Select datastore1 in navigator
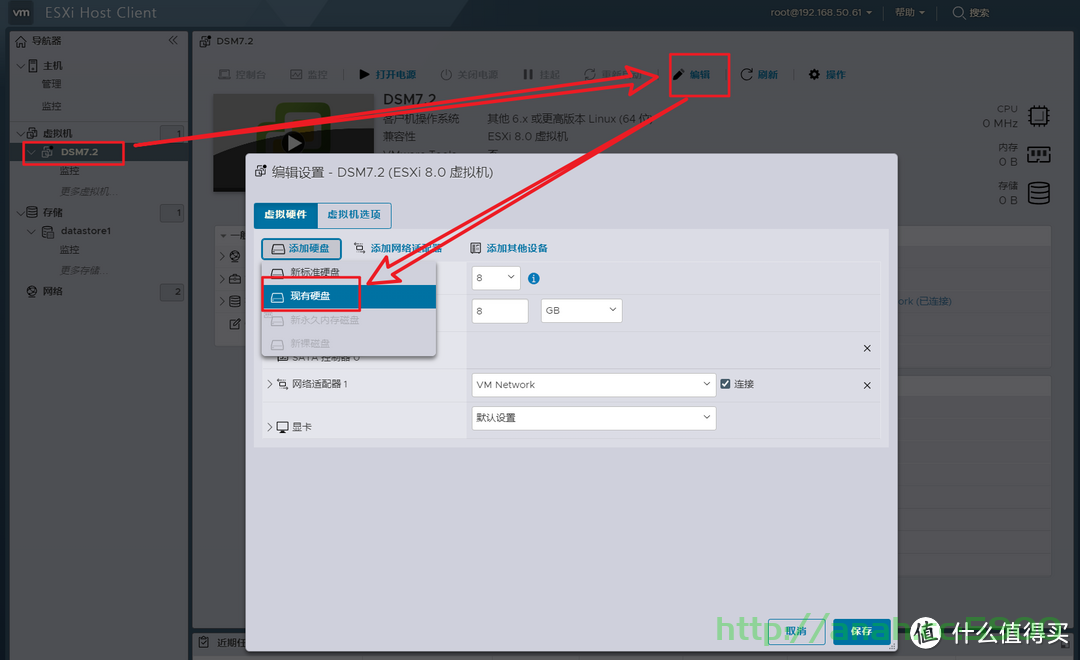Screen dimensions: 1080x660 (85, 231)
